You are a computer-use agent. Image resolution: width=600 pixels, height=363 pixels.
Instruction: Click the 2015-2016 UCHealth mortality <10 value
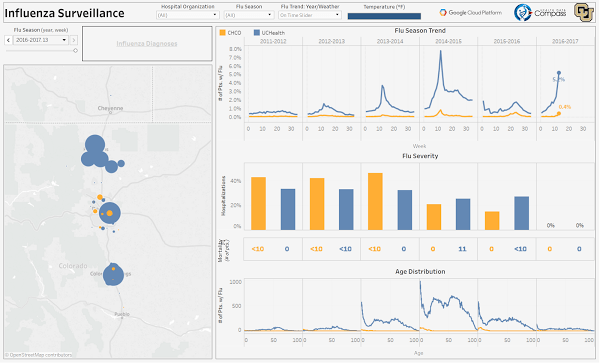pos(520,249)
